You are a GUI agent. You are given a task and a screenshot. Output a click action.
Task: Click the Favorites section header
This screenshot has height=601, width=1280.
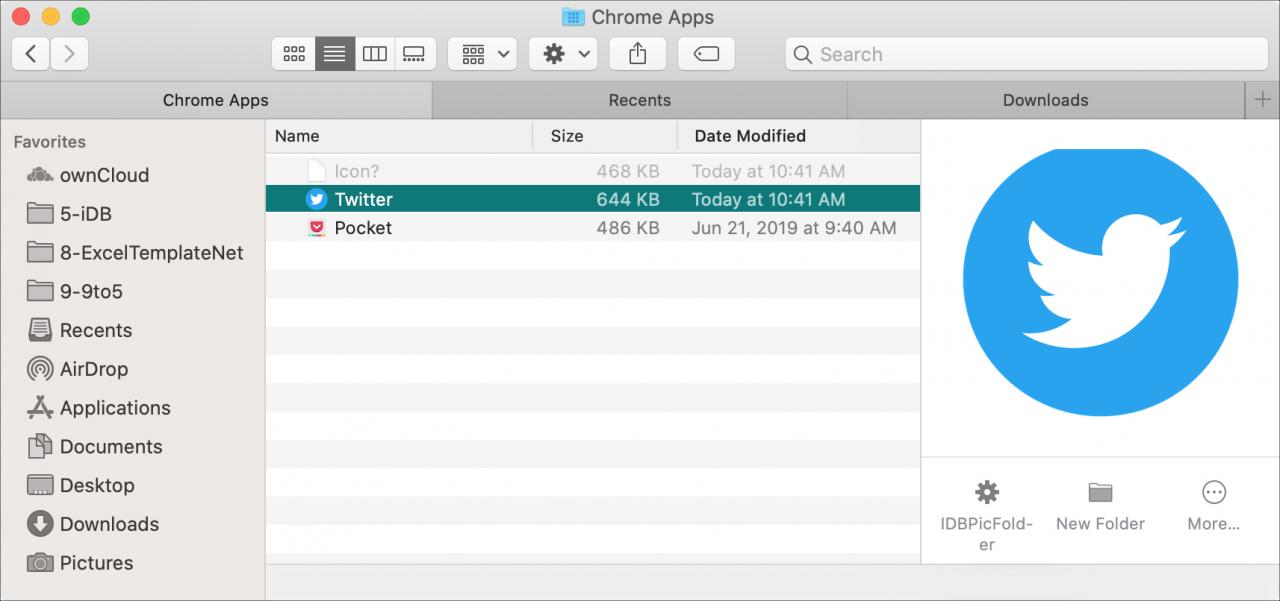50,142
